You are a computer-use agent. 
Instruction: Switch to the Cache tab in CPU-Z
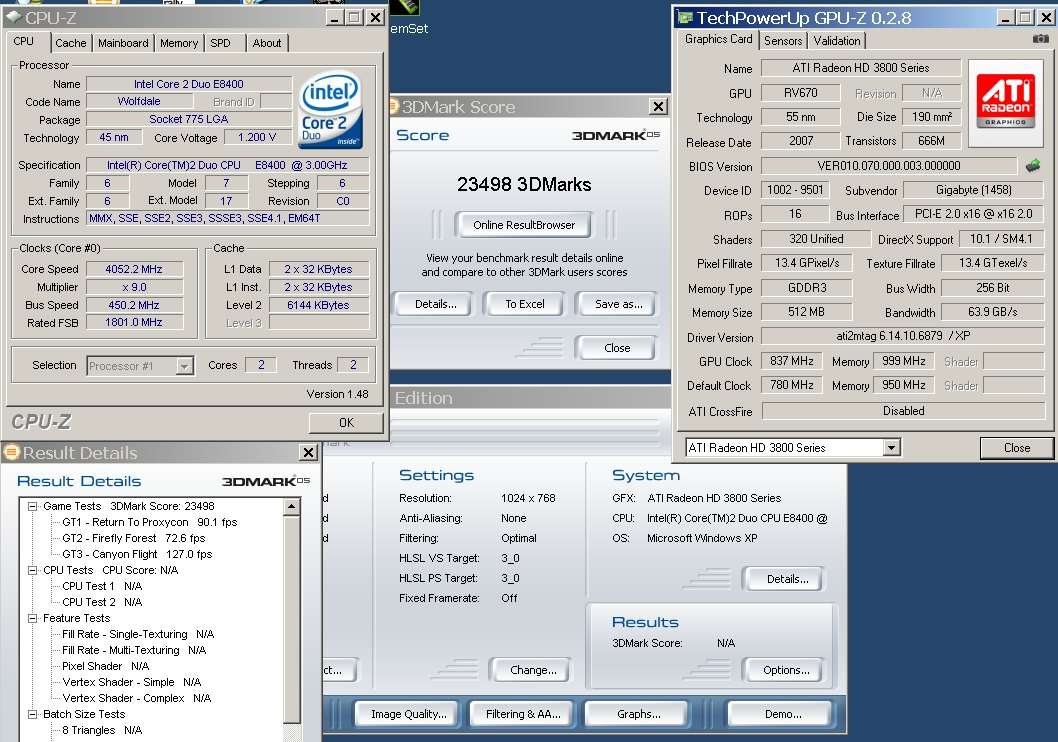(x=71, y=43)
